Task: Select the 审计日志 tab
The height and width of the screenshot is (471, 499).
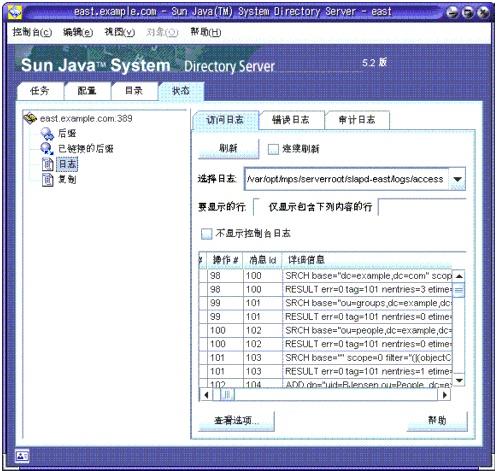Action: (x=357, y=120)
